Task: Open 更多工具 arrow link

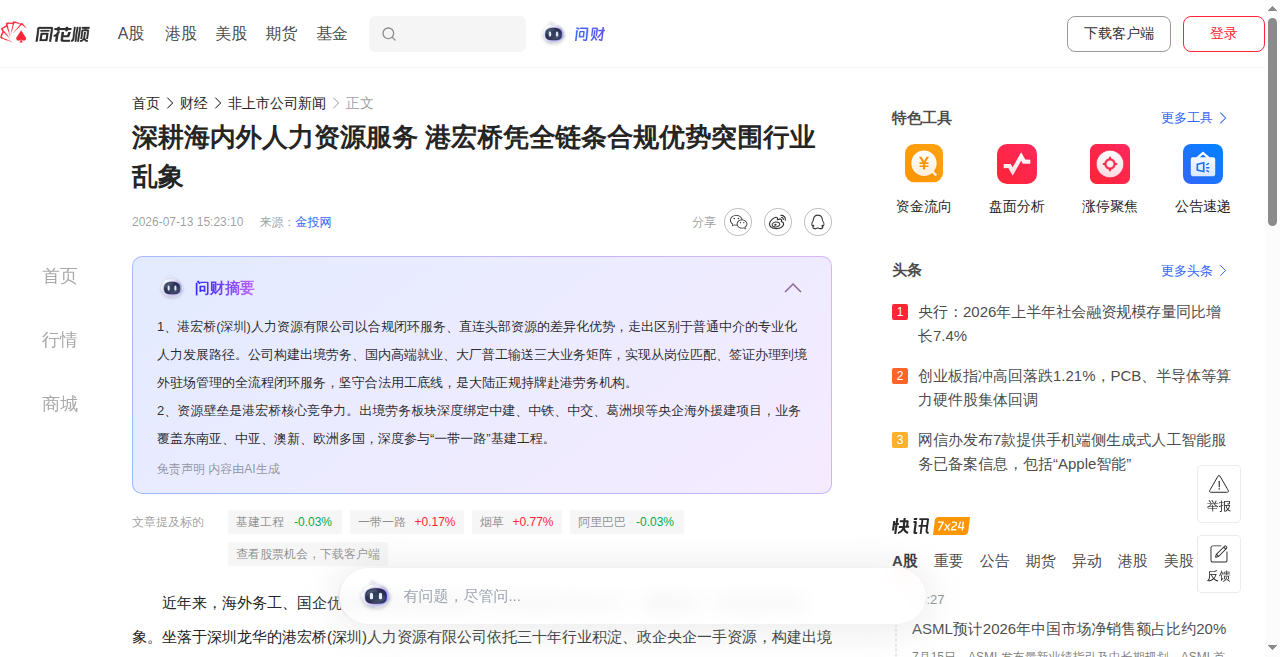Action: [1194, 118]
